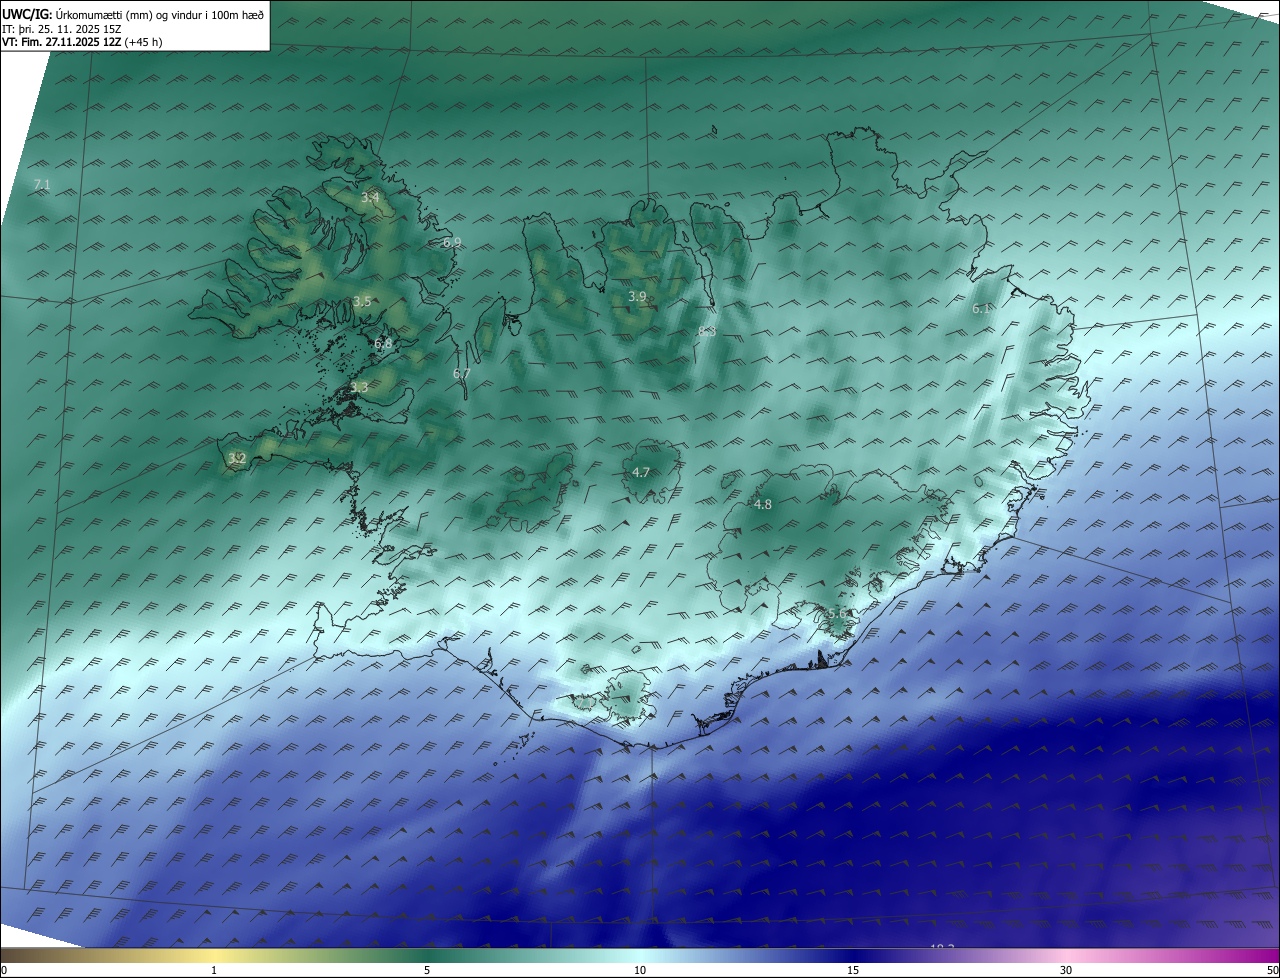Viewport: 1280px width, 978px height.
Task: Click the map value '6.9'
Action: tap(452, 242)
